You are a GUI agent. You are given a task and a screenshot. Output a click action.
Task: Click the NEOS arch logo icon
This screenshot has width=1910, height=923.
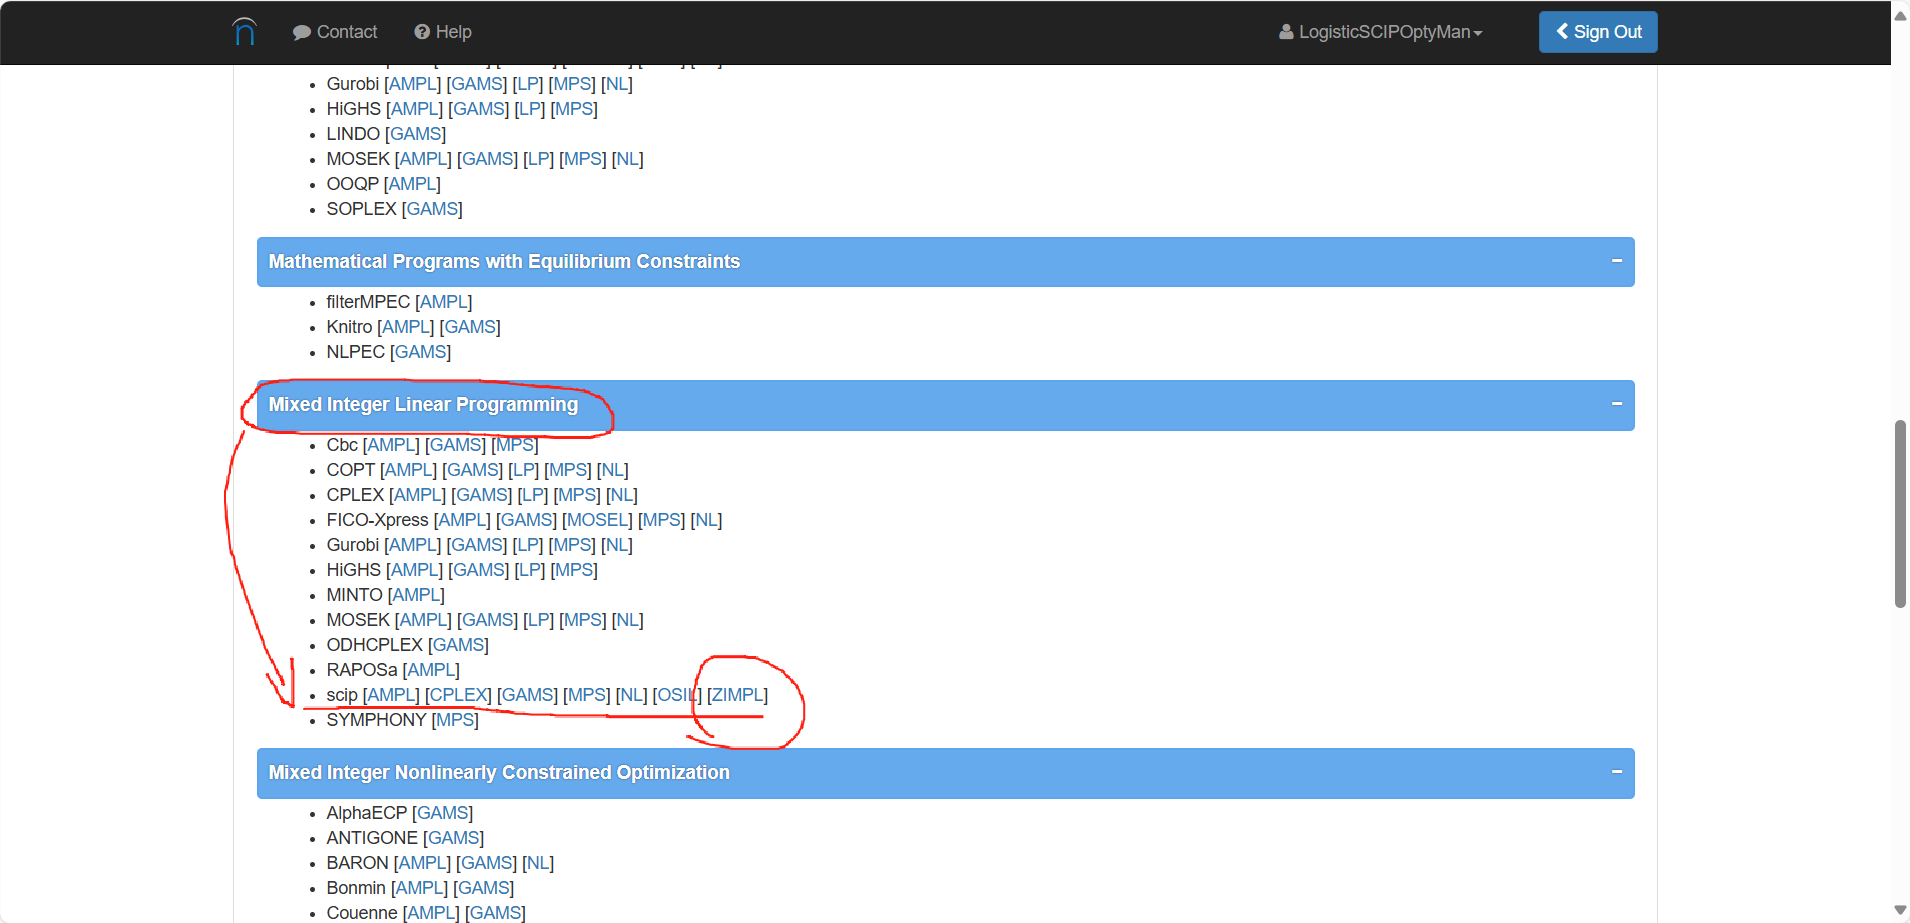245,32
